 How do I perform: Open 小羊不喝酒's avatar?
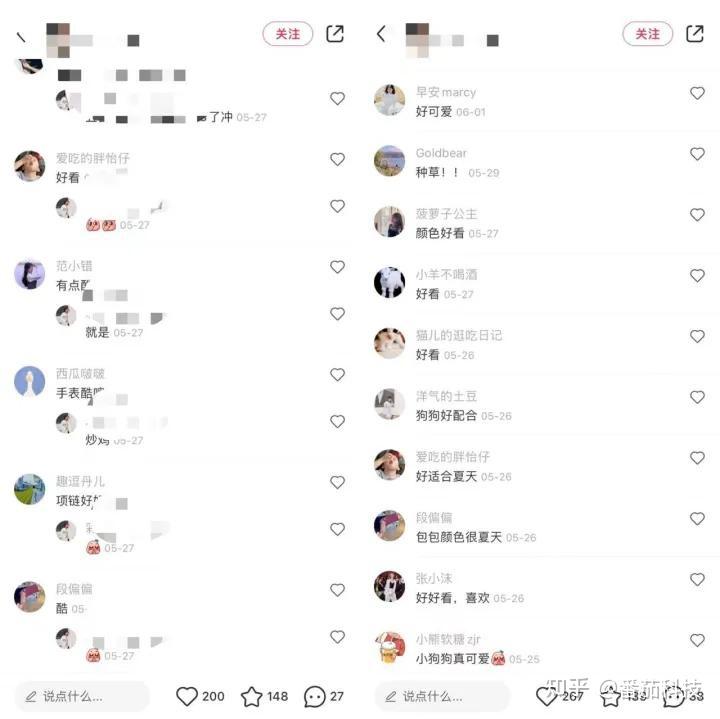tap(389, 282)
